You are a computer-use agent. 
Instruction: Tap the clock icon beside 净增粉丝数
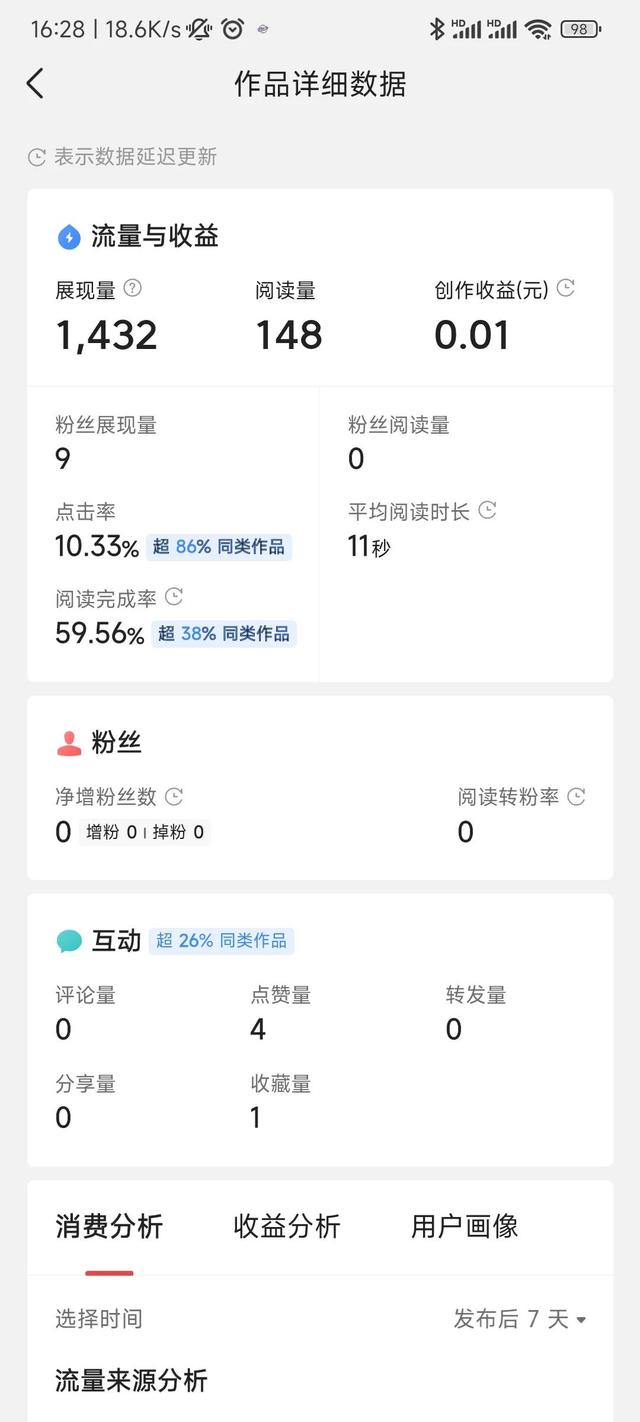[173, 797]
